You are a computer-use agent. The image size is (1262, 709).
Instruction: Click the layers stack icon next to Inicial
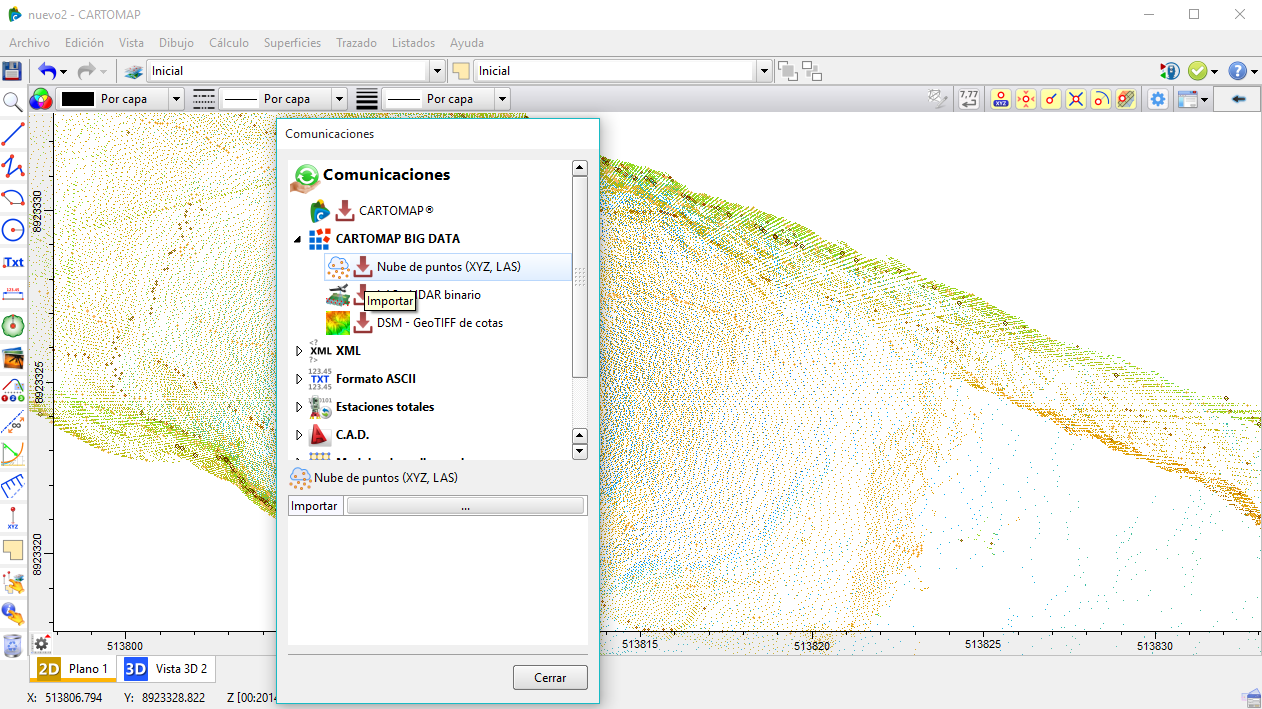133,71
